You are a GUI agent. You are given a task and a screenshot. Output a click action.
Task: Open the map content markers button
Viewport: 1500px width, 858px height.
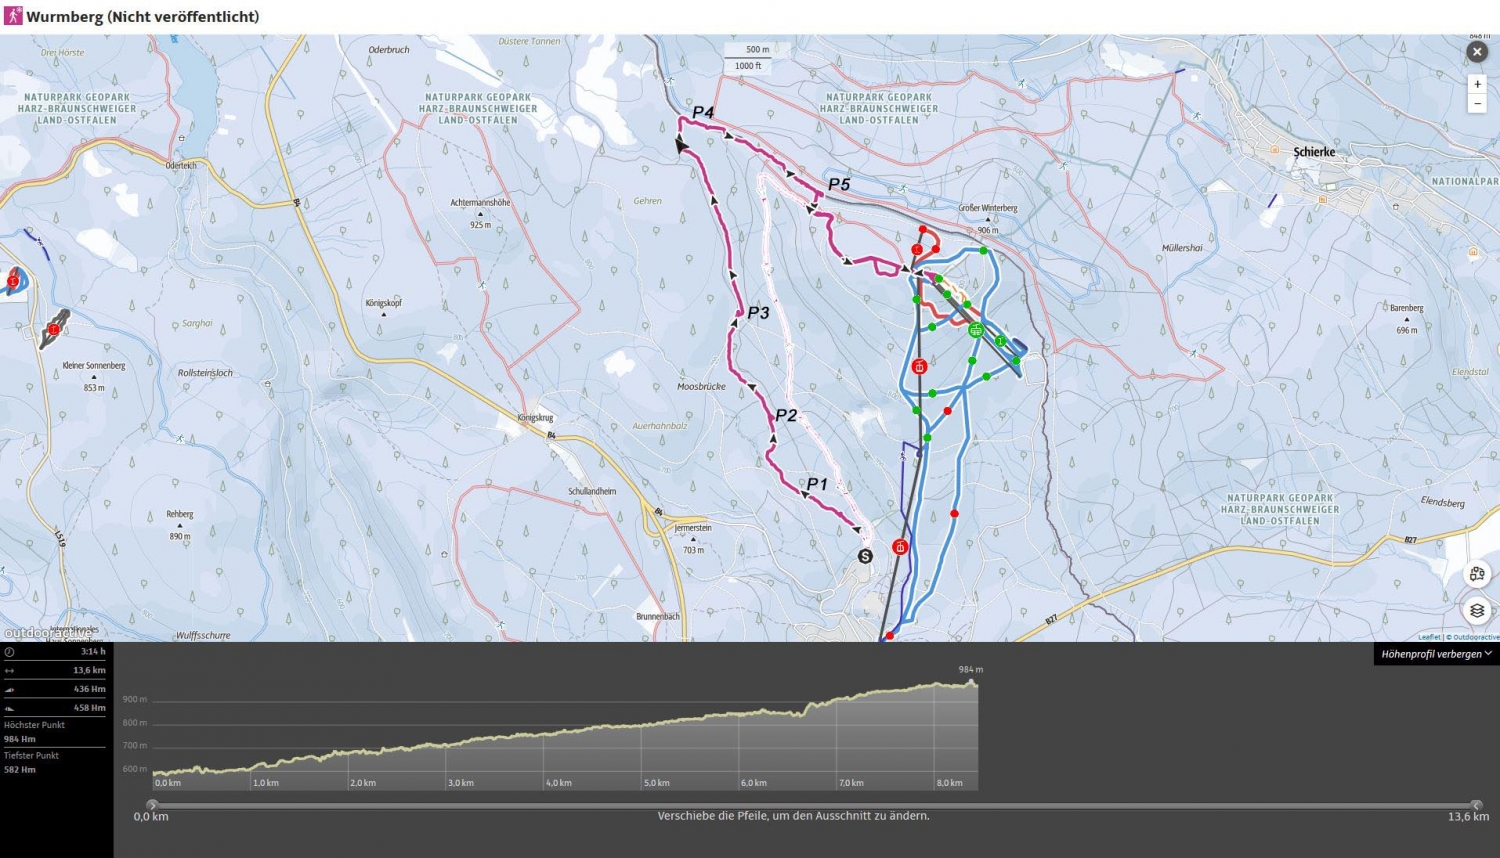coord(1477,574)
